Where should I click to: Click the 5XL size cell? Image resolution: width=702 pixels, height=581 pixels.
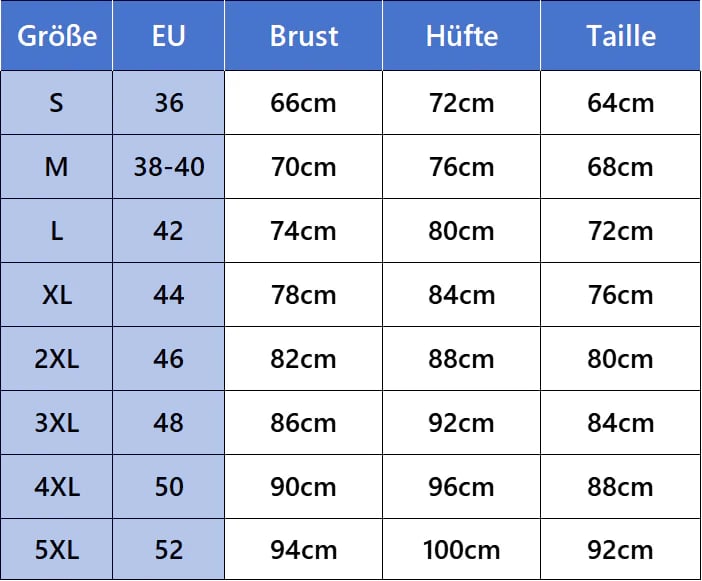[56, 549]
